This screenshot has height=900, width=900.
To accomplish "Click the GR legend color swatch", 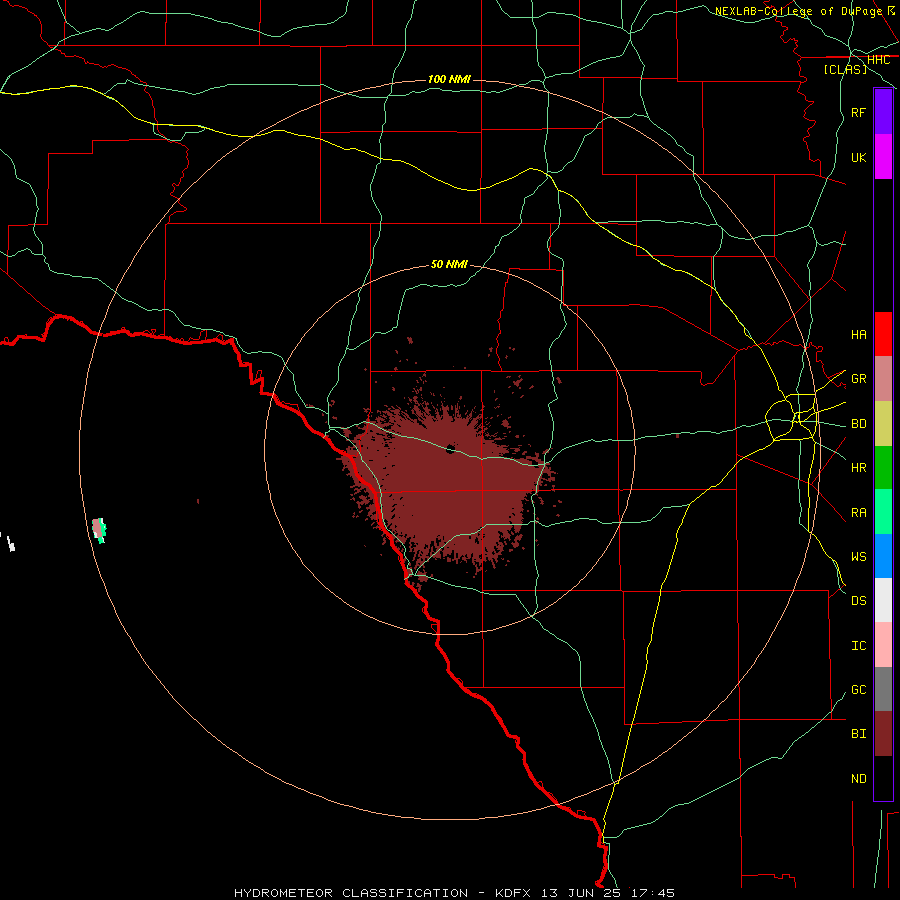I will point(883,379).
